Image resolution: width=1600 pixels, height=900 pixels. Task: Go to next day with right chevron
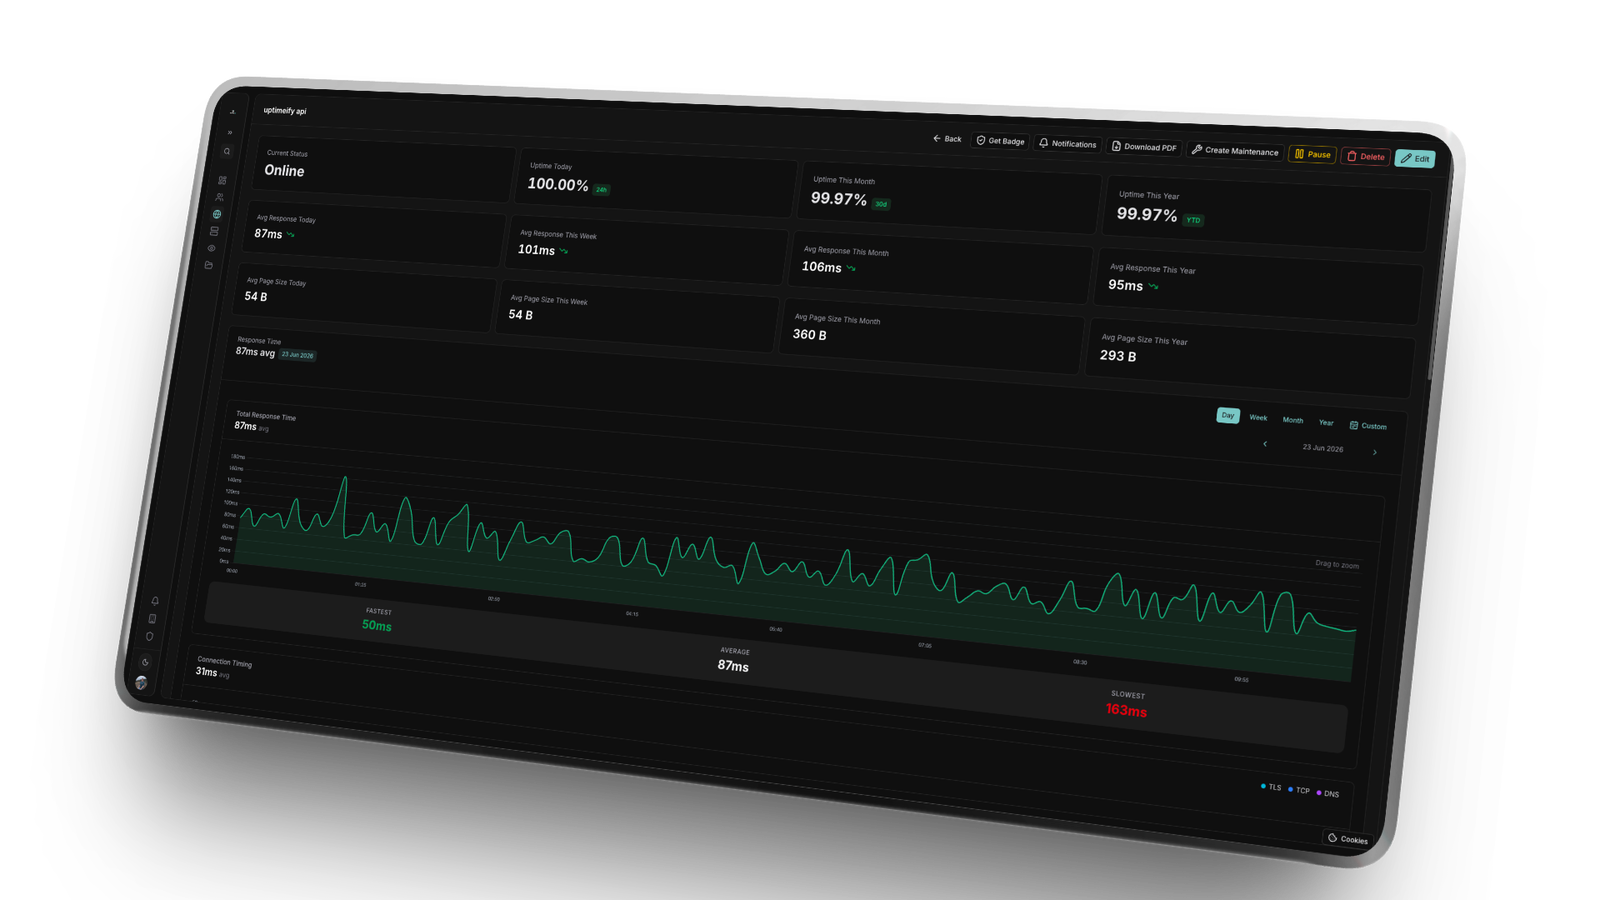coord(1375,453)
